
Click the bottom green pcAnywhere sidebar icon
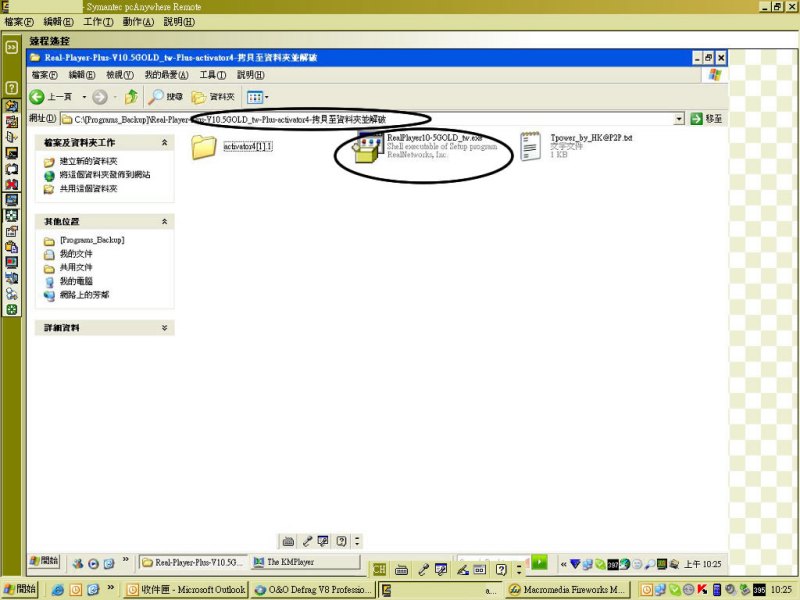11,309
